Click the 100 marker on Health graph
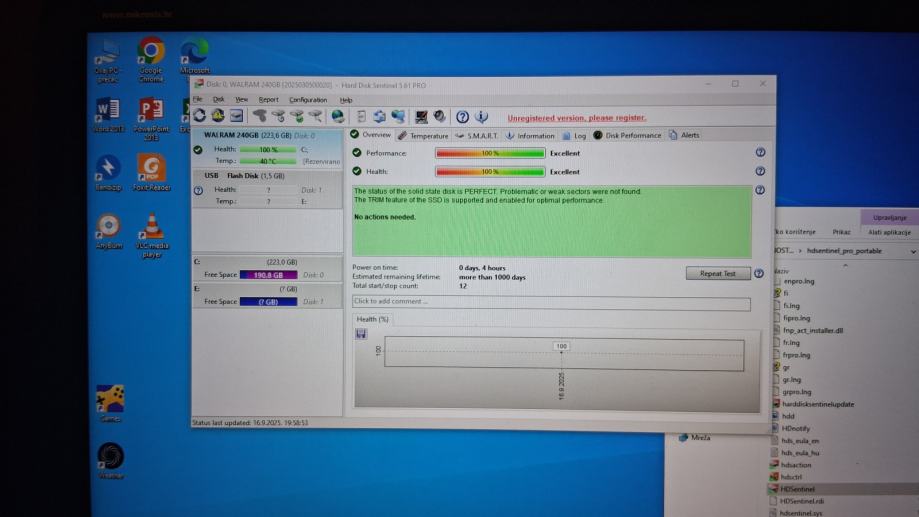Screen dimensions: 919x517 coord(561,346)
